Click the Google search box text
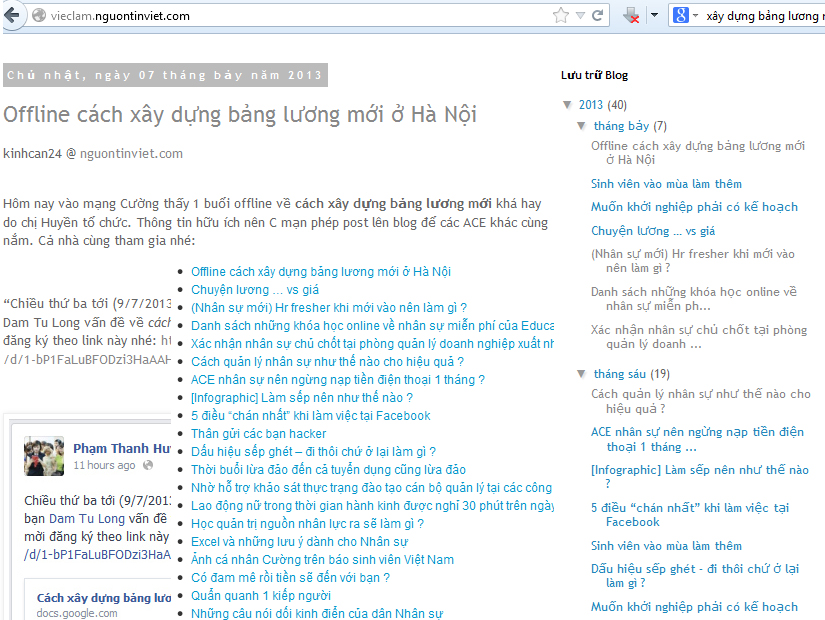Image resolution: width=825 pixels, height=620 pixels. (760, 16)
